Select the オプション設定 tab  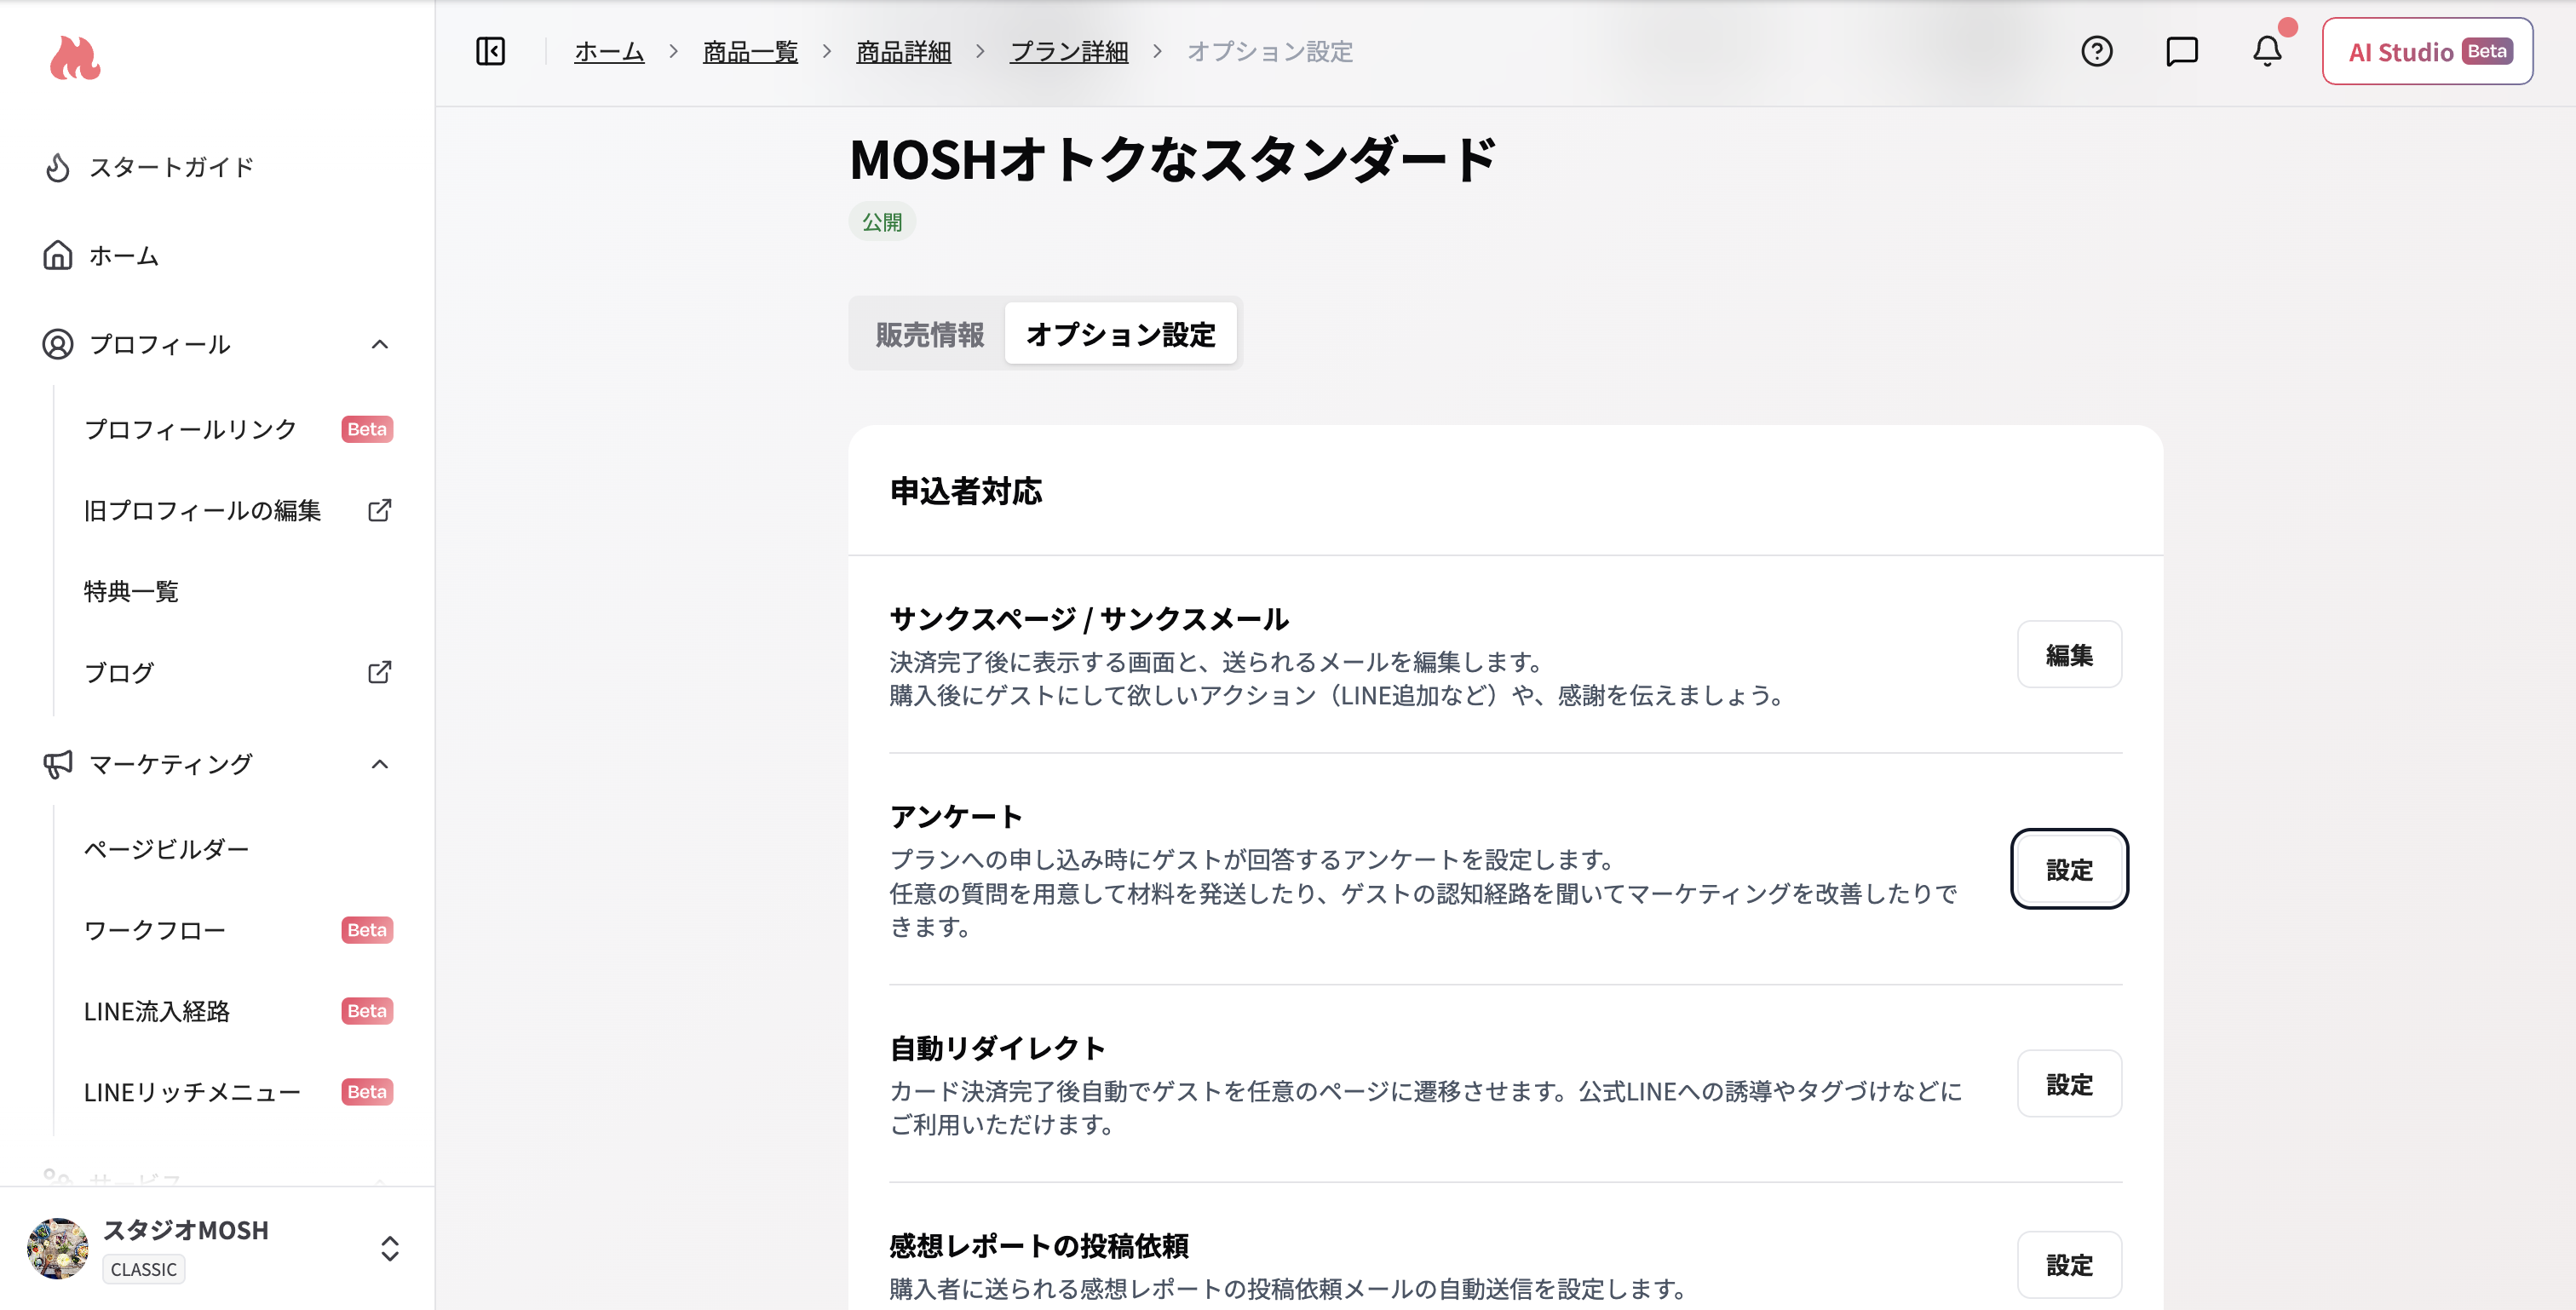[1120, 334]
